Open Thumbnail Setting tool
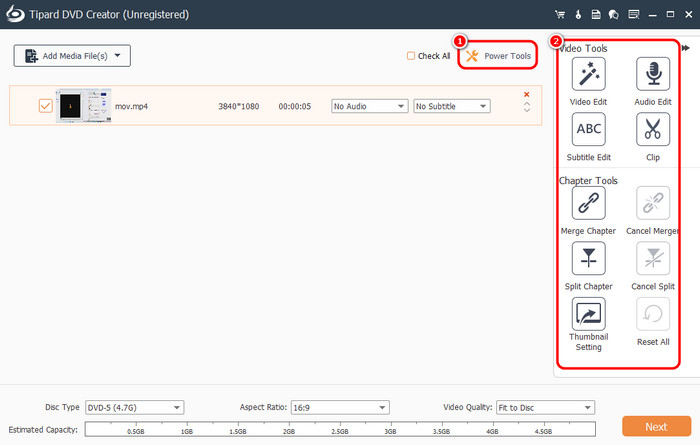This screenshot has width=700, height=445. 587,314
